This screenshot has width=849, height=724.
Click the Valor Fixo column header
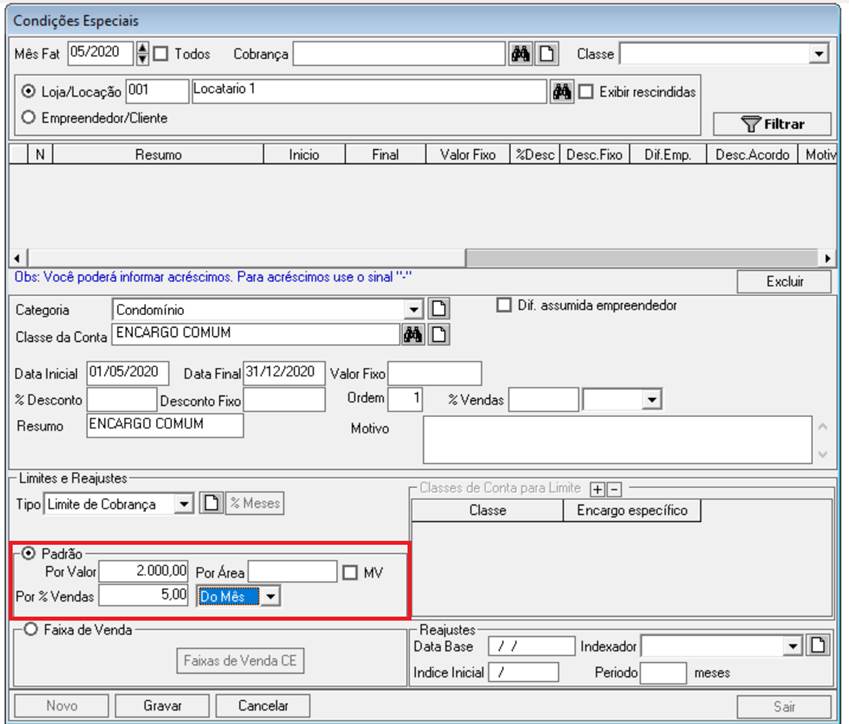click(x=468, y=155)
